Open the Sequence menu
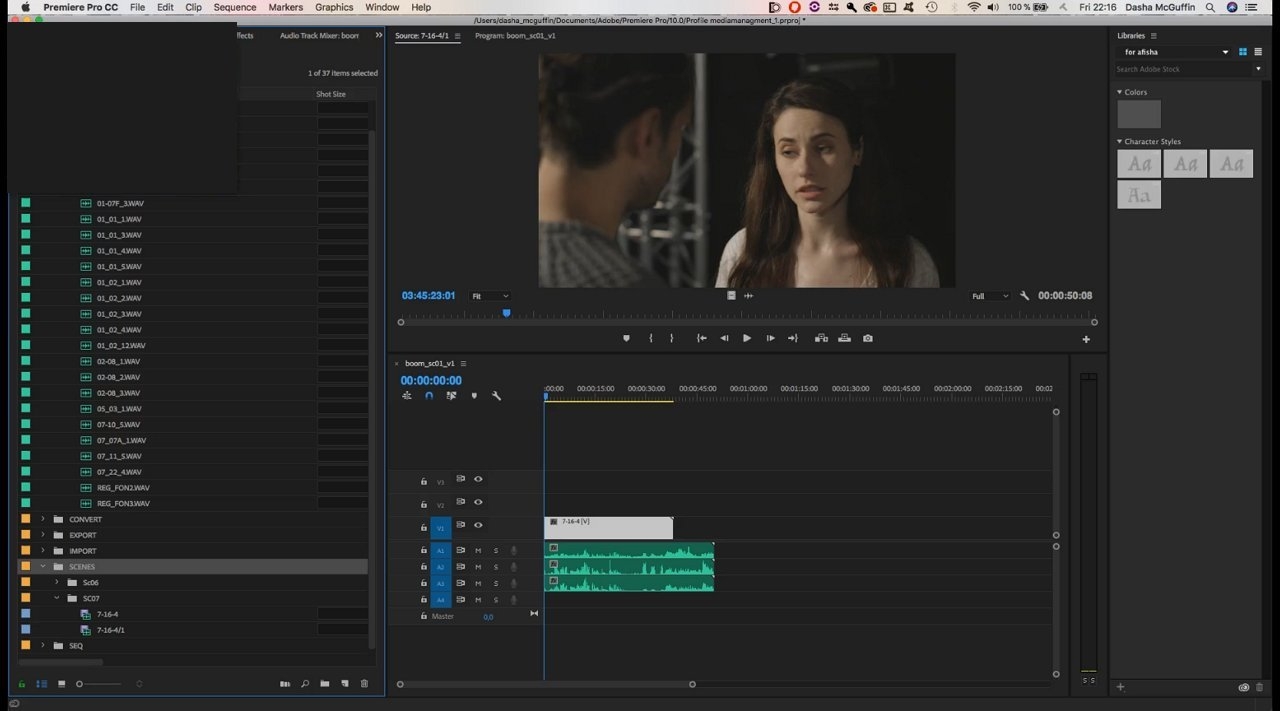This screenshot has width=1280, height=711. [235, 7]
